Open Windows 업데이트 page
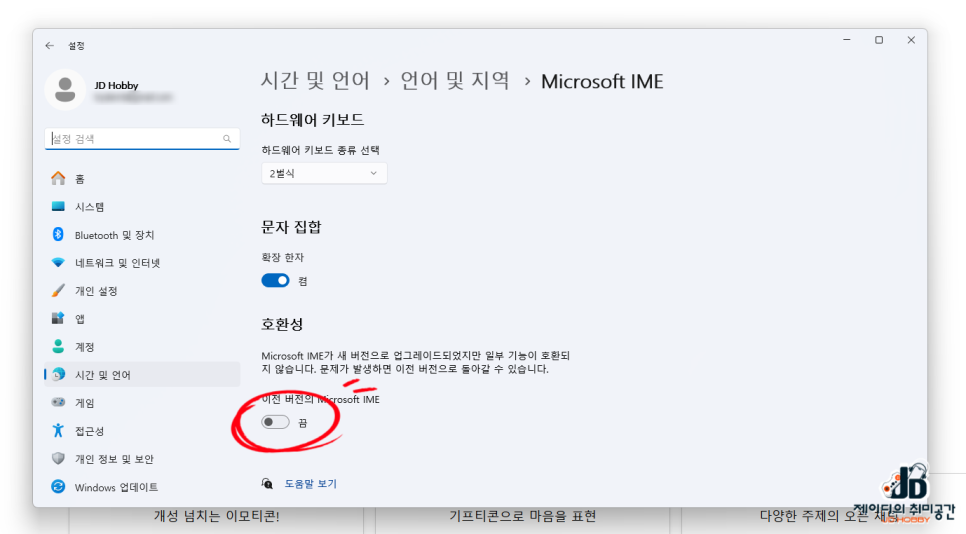 (142, 487)
